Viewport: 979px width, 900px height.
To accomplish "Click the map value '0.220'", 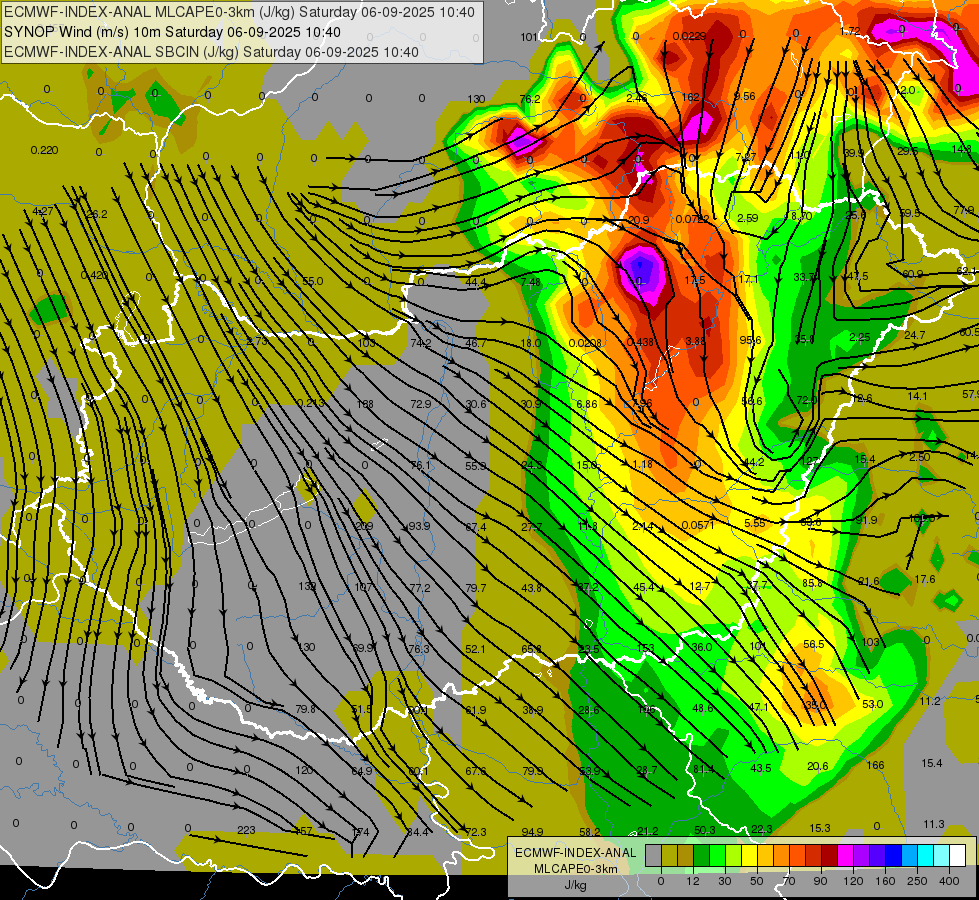I will tap(44, 150).
